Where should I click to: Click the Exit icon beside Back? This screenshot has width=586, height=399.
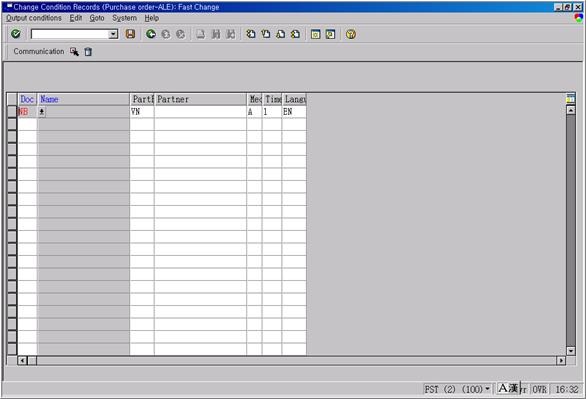[x=166, y=34]
